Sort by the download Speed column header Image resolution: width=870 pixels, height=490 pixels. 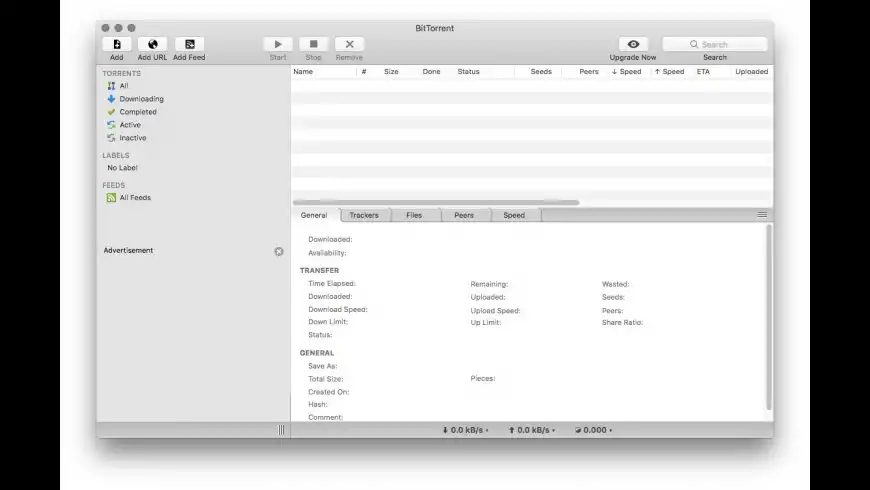coord(627,72)
